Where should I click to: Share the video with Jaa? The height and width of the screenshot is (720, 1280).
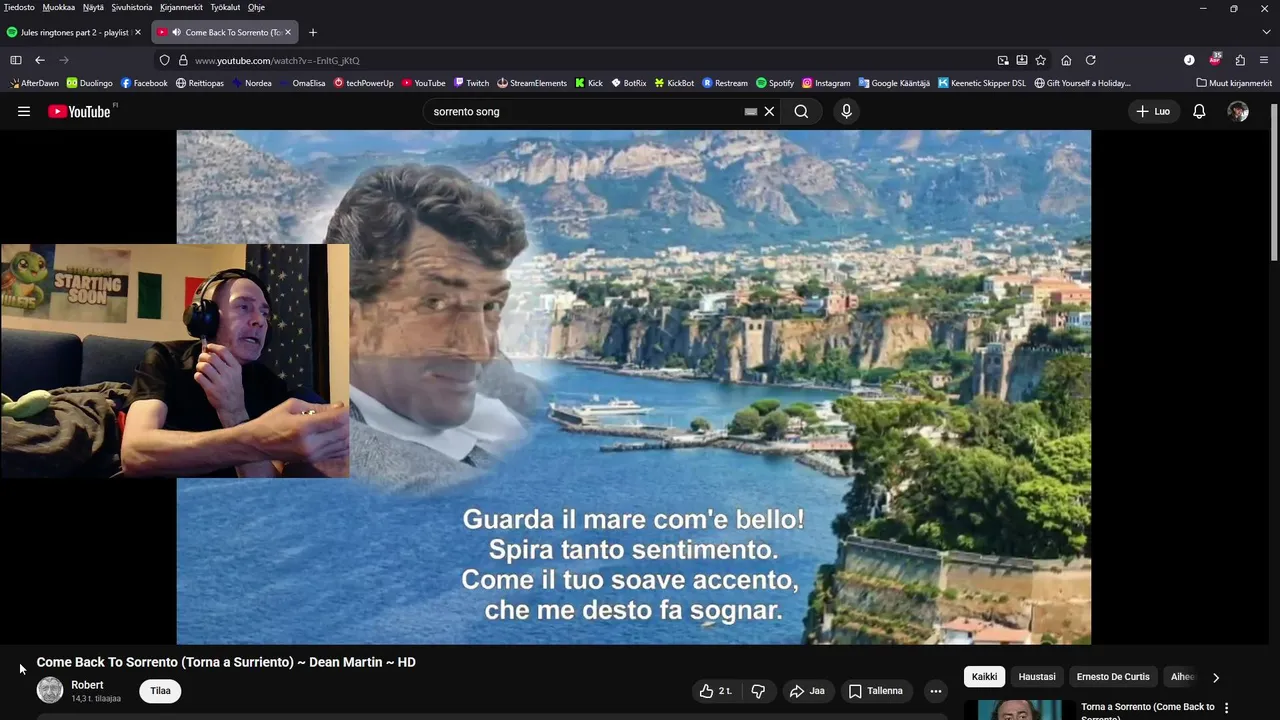[x=807, y=691]
